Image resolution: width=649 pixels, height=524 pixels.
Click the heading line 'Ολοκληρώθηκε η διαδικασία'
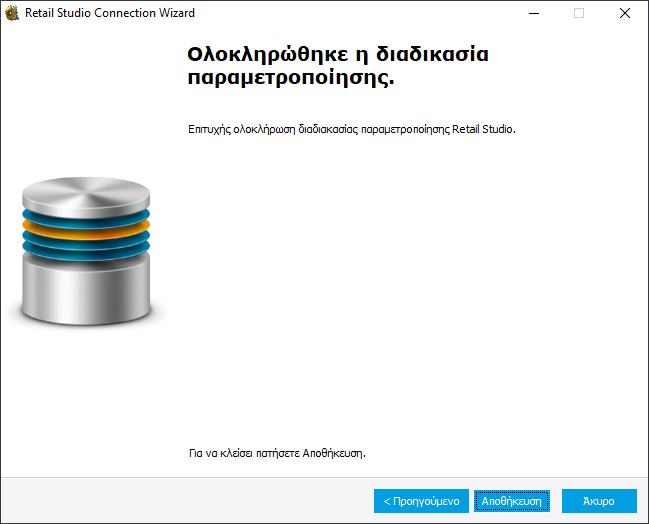point(337,53)
